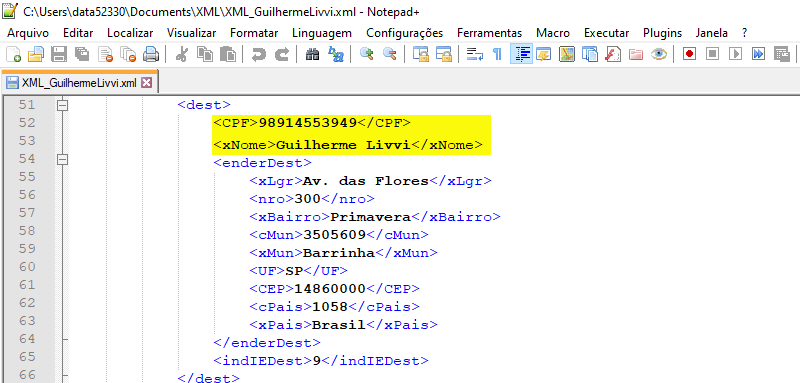This screenshot has height=383, width=800.
Task: Select the XML_GuilhermeLivvi.xml tab
Action: click(x=79, y=82)
